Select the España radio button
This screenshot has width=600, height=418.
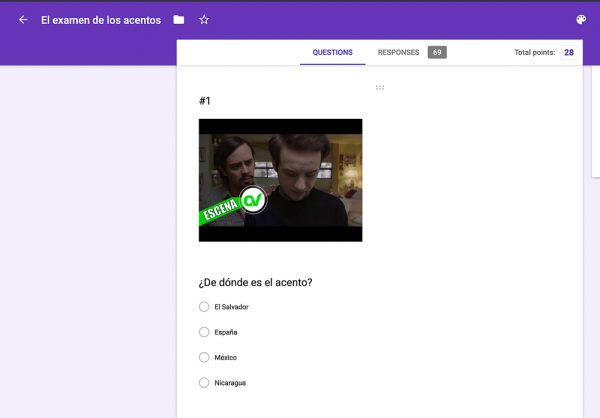coord(204,332)
